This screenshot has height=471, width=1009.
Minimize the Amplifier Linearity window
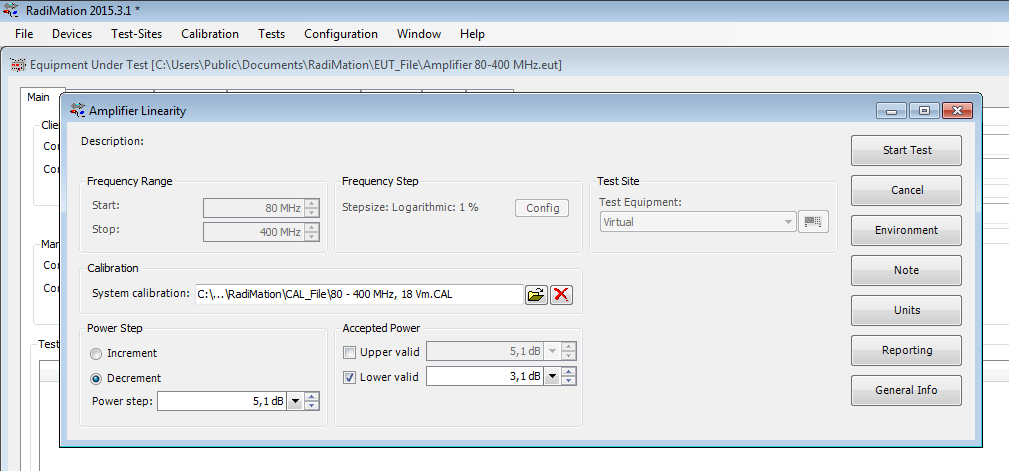[x=891, y=111]
